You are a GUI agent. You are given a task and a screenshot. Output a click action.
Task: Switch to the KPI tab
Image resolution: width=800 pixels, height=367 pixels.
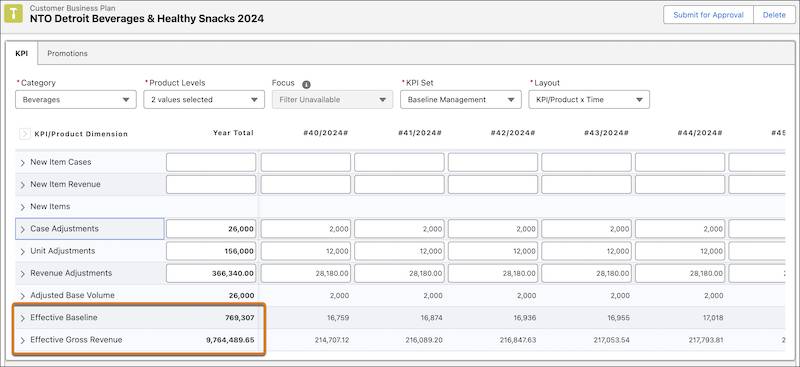tap(22, 53)
